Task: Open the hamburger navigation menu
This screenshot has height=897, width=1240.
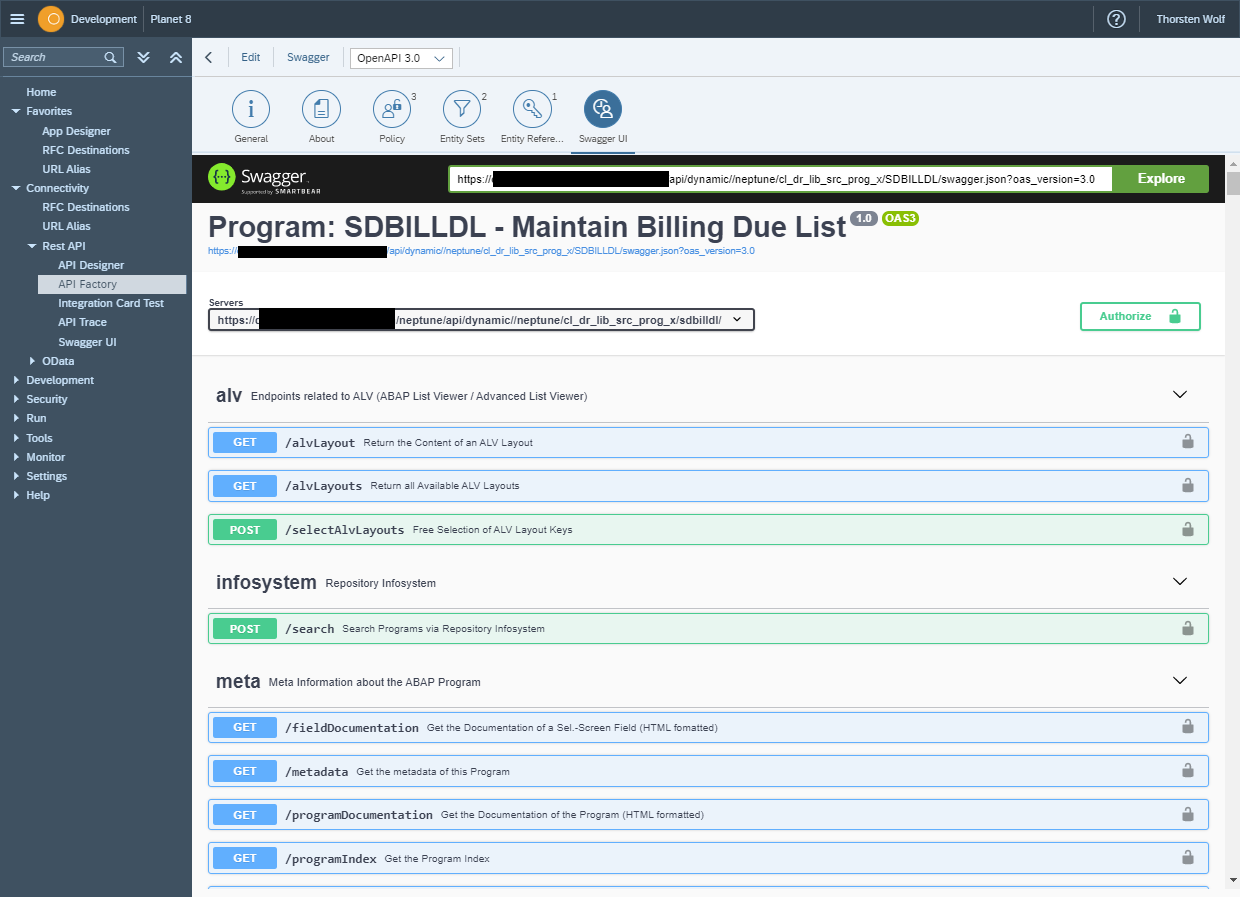Action: point(17,19)
